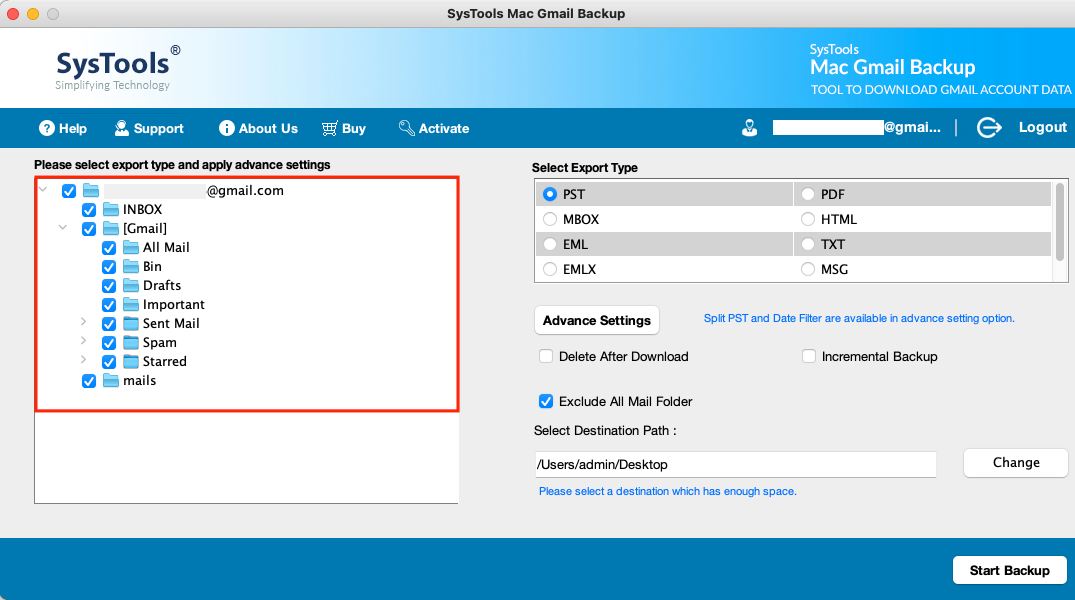Viewport: 1075px width, 600px height.
Task: Expand the Starred folder
Action: click(x=83, y=359)
